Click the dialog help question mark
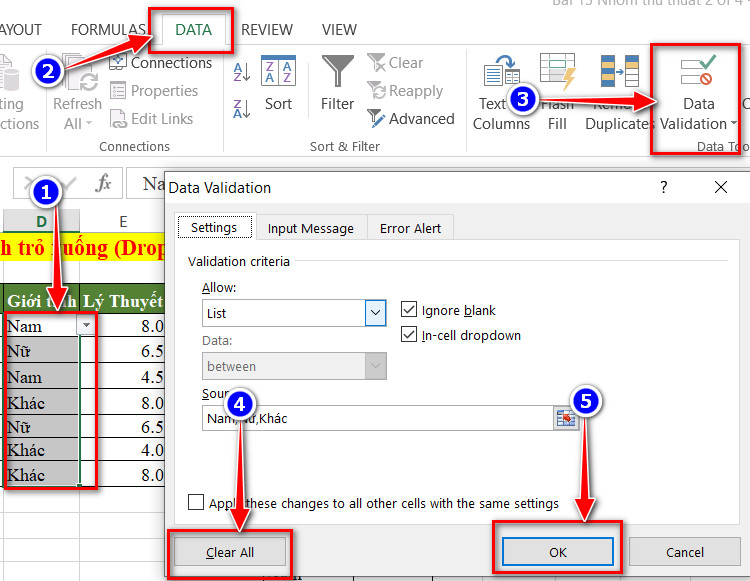The image size is (750, 581). [663, 186]
